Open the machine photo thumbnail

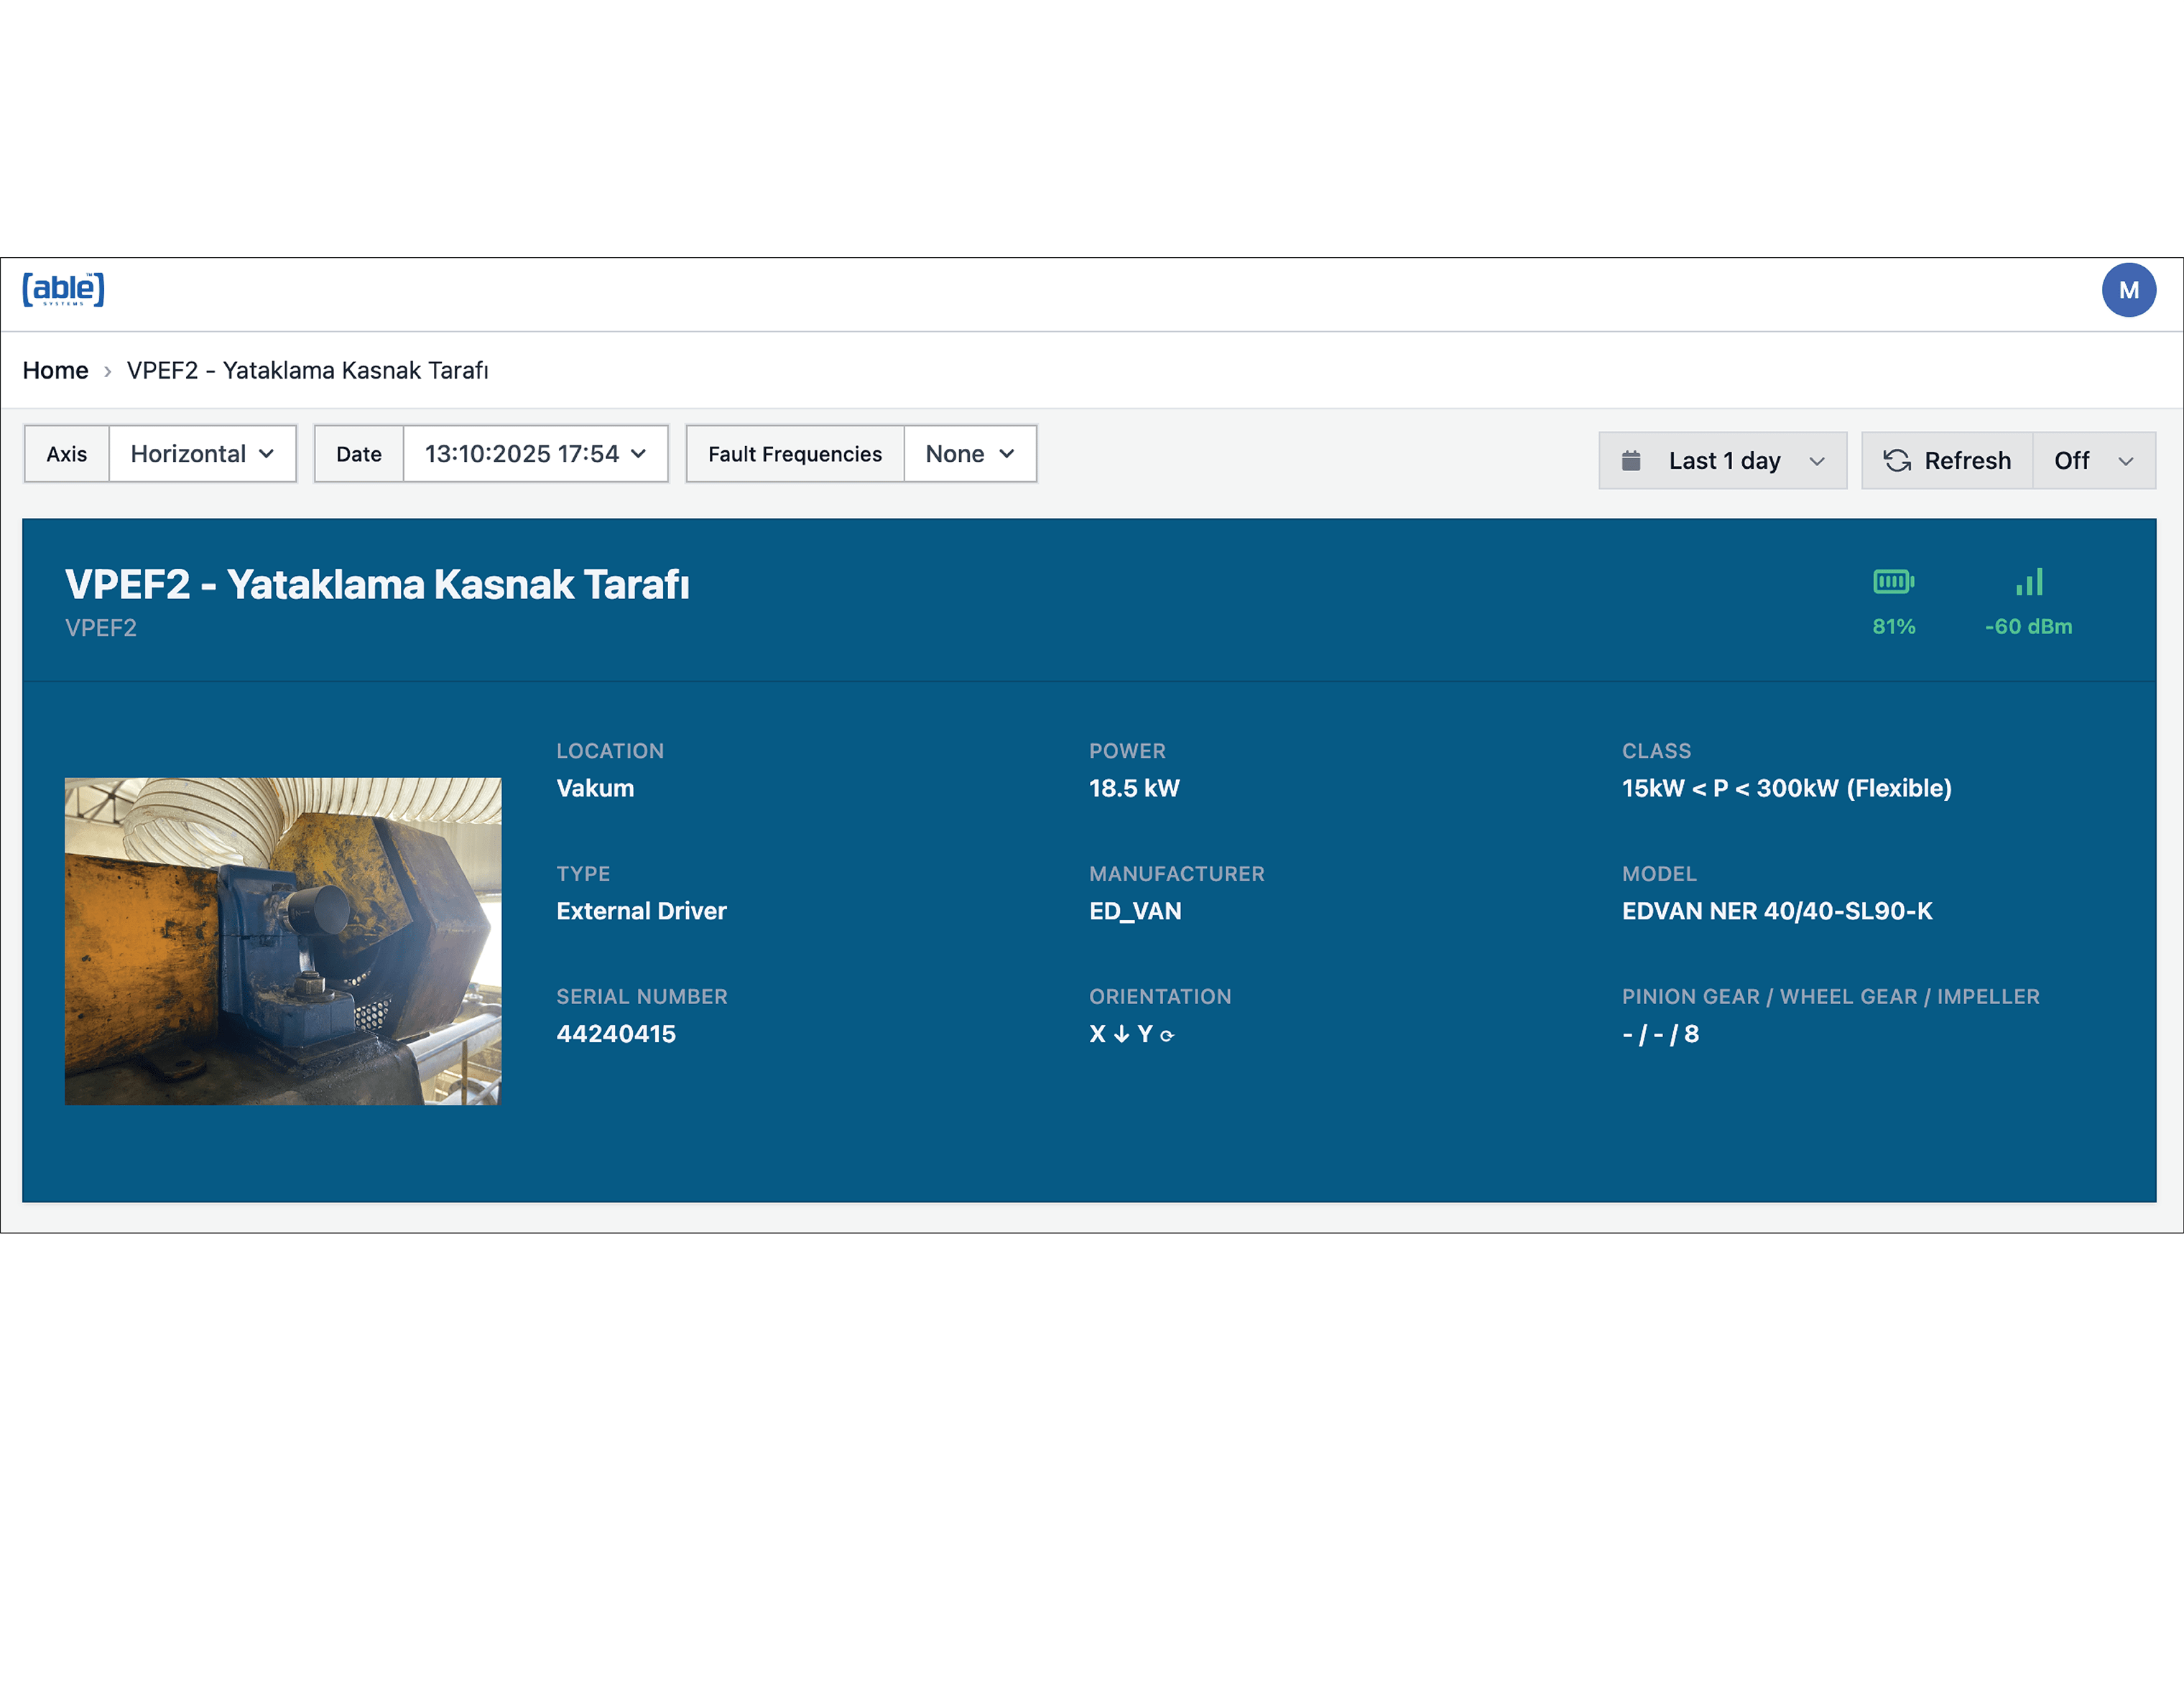(283, 941)
